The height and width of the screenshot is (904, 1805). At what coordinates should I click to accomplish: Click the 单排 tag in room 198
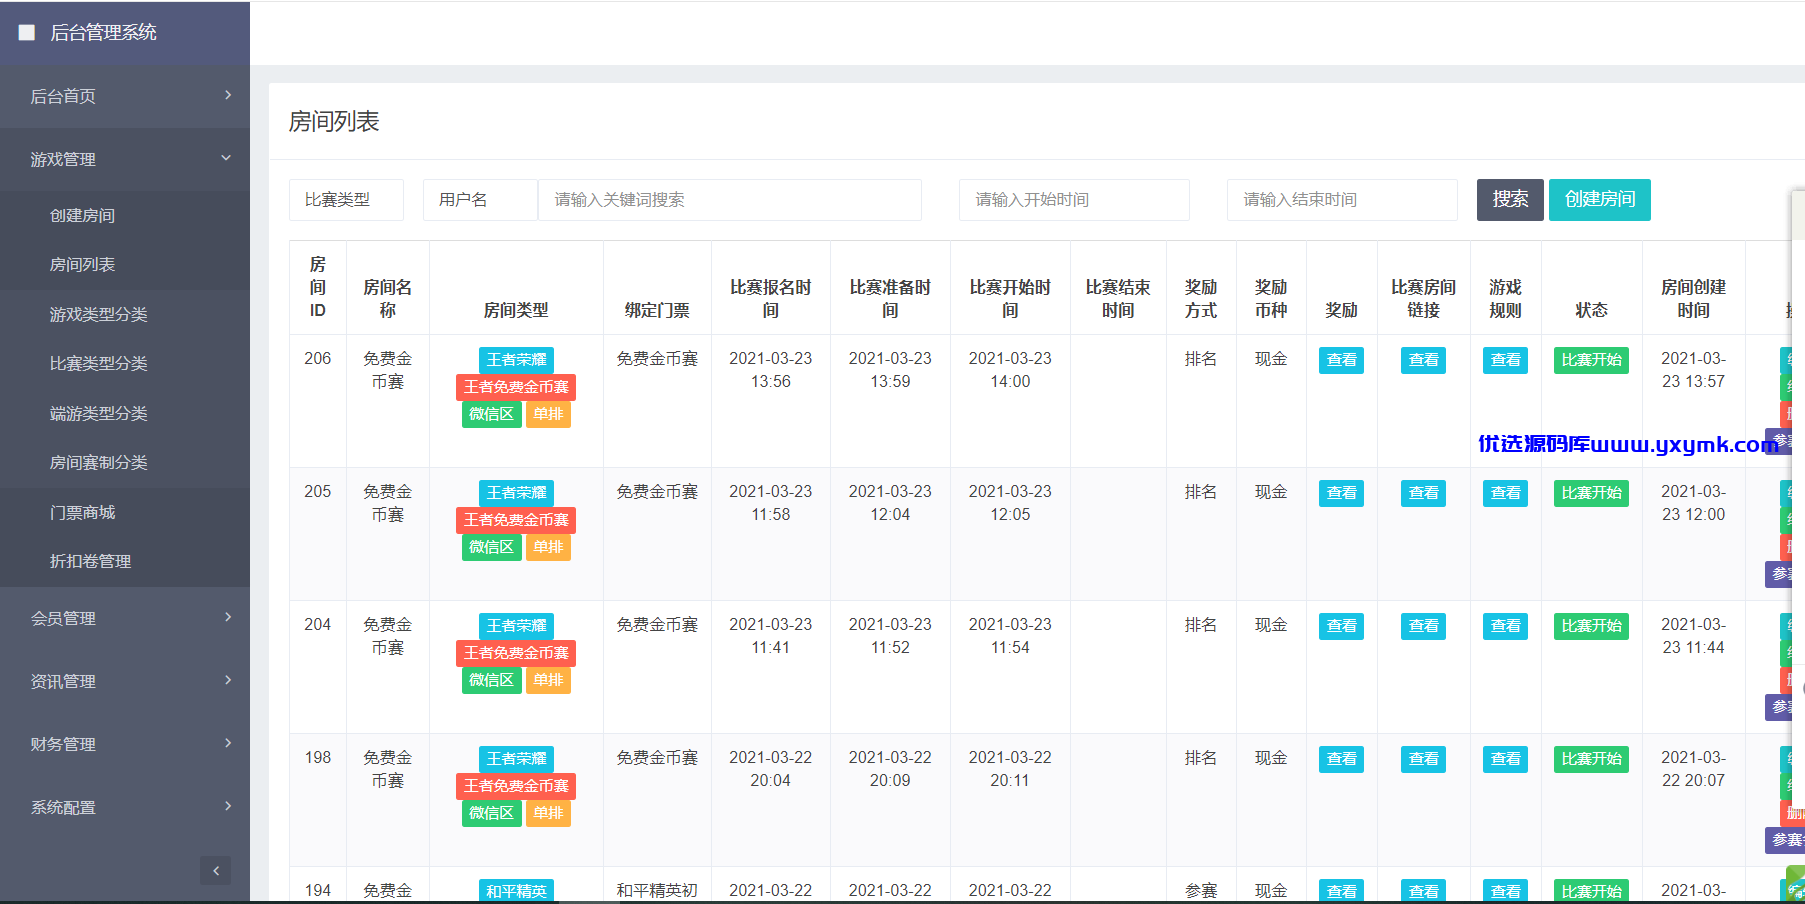point(548,813)
